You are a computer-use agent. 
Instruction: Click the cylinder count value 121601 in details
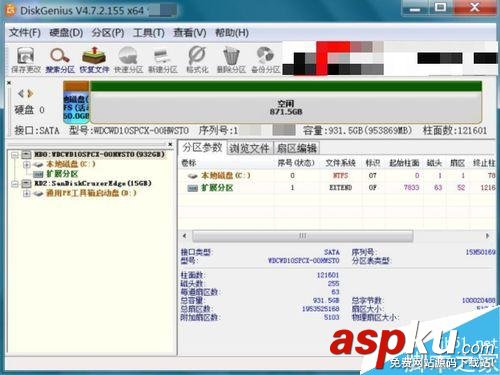(328, 275)
